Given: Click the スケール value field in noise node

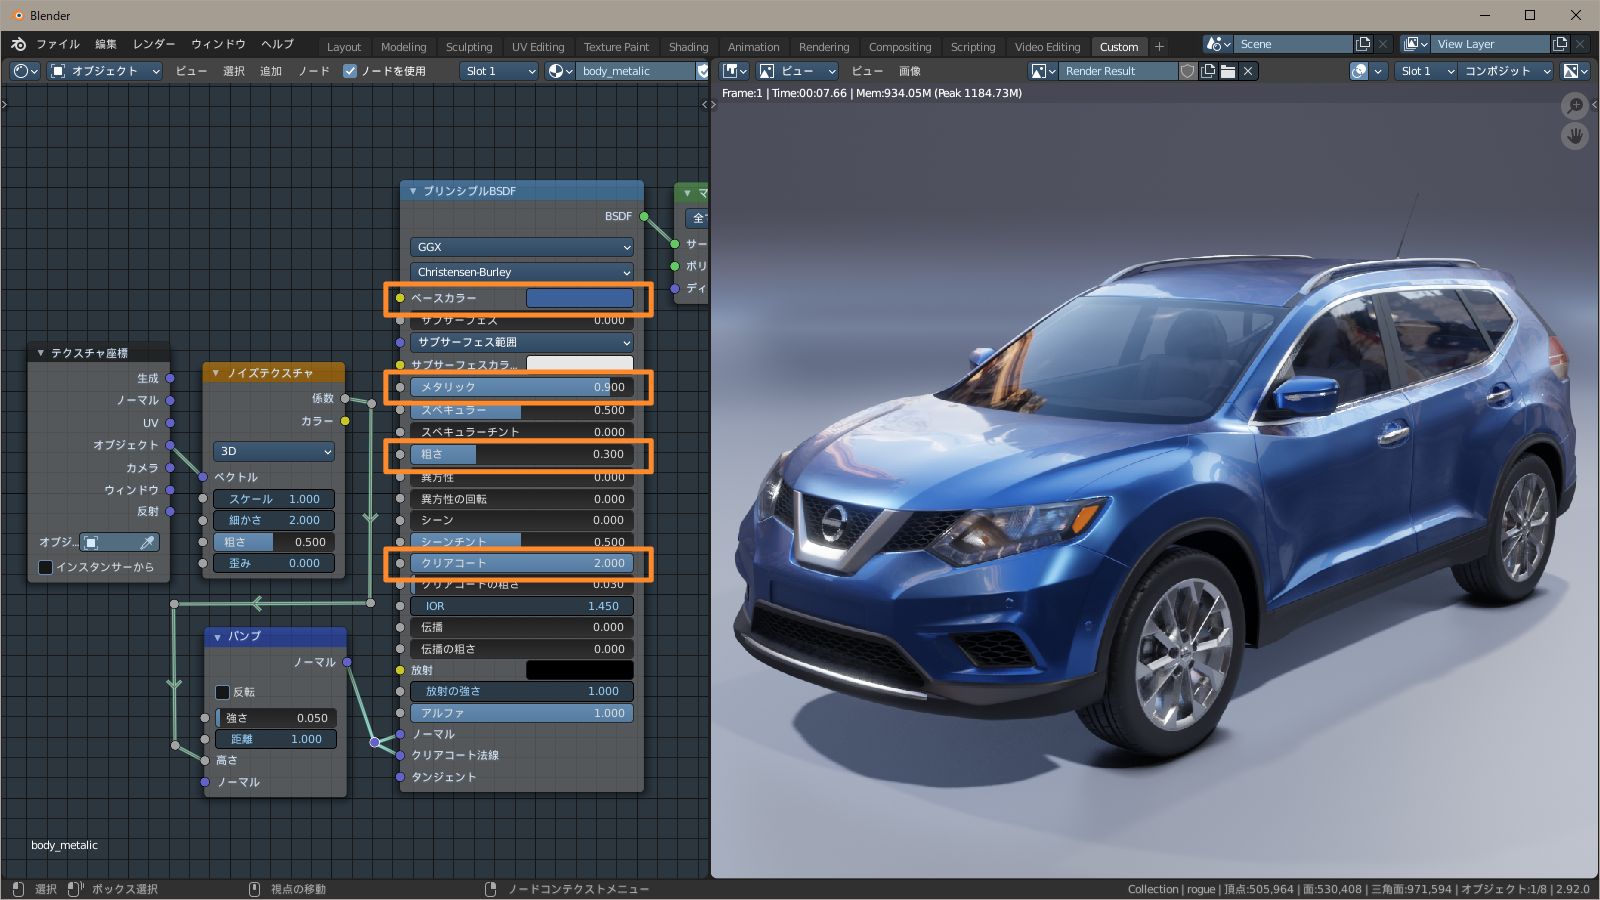Looking at the screenshot, I should [x=275, y=499].
